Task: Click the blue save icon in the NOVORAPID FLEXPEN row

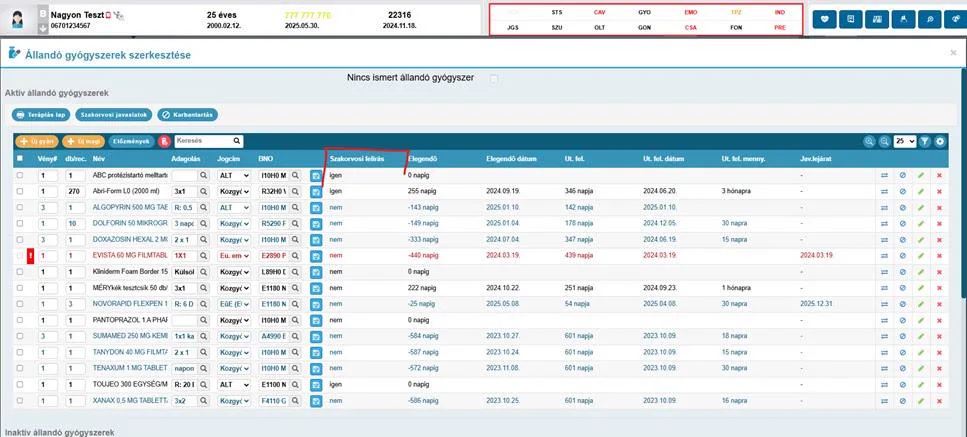Action: [316, 304]
